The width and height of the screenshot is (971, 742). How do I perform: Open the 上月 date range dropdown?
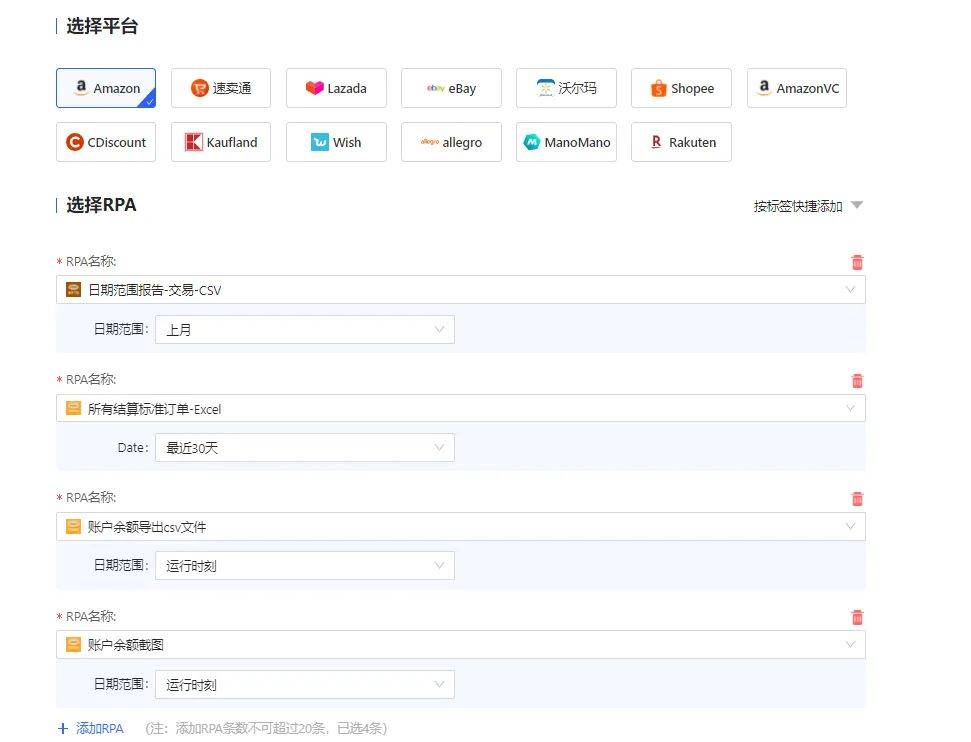tap(305, 330)
